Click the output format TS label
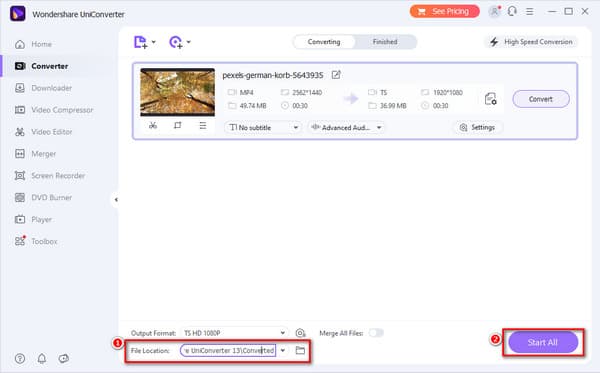This screenshot has width=600, height=373. click(x=383, y=93)
